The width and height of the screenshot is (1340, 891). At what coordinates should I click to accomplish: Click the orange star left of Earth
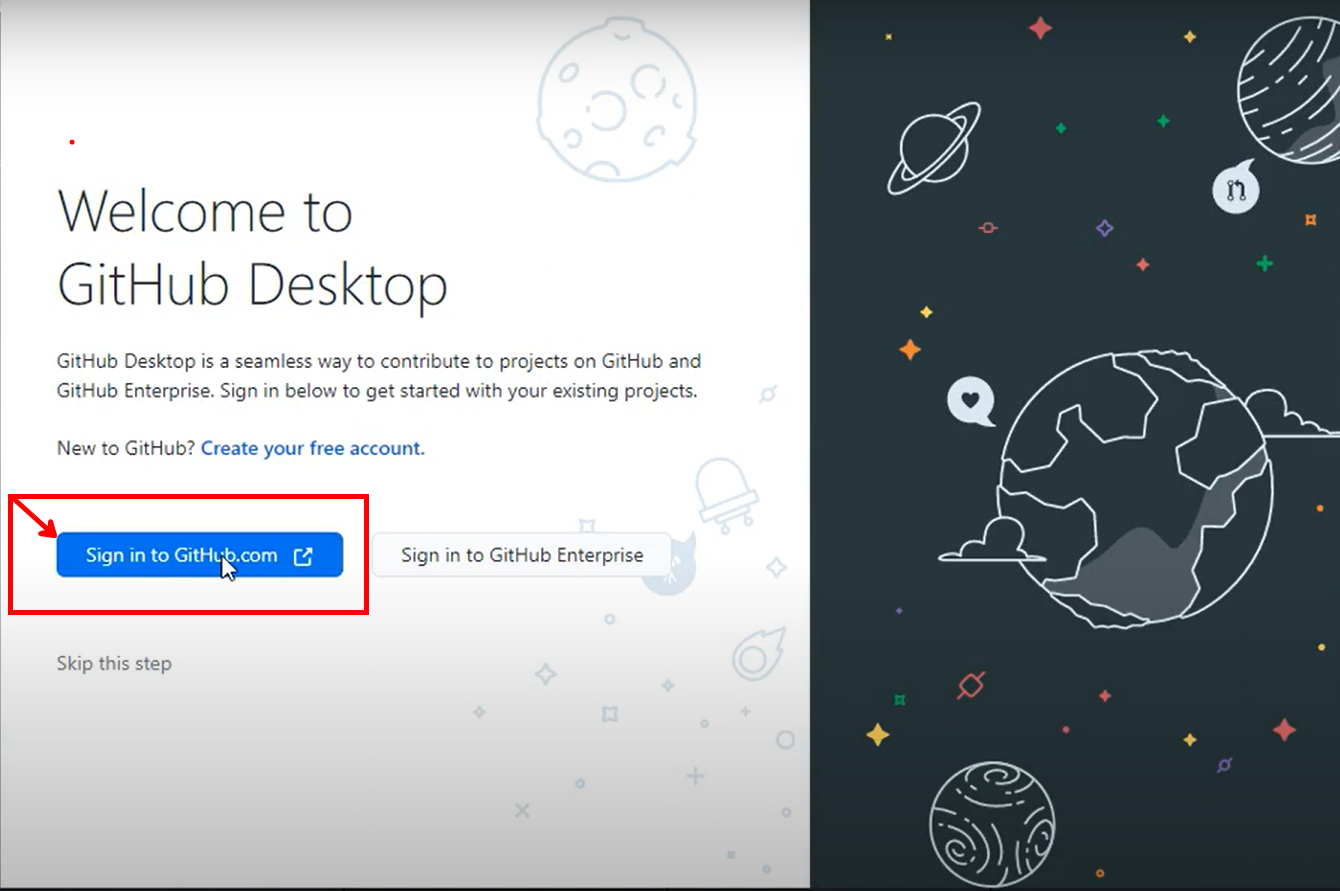click(910, 349)
